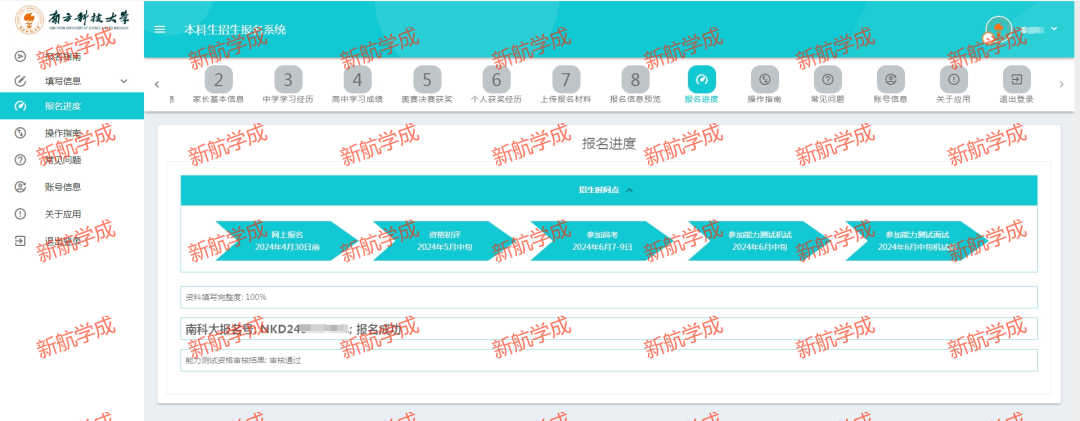
Task: Select the active 报名进度 gauge icon
Action: [x=701, y=79]
